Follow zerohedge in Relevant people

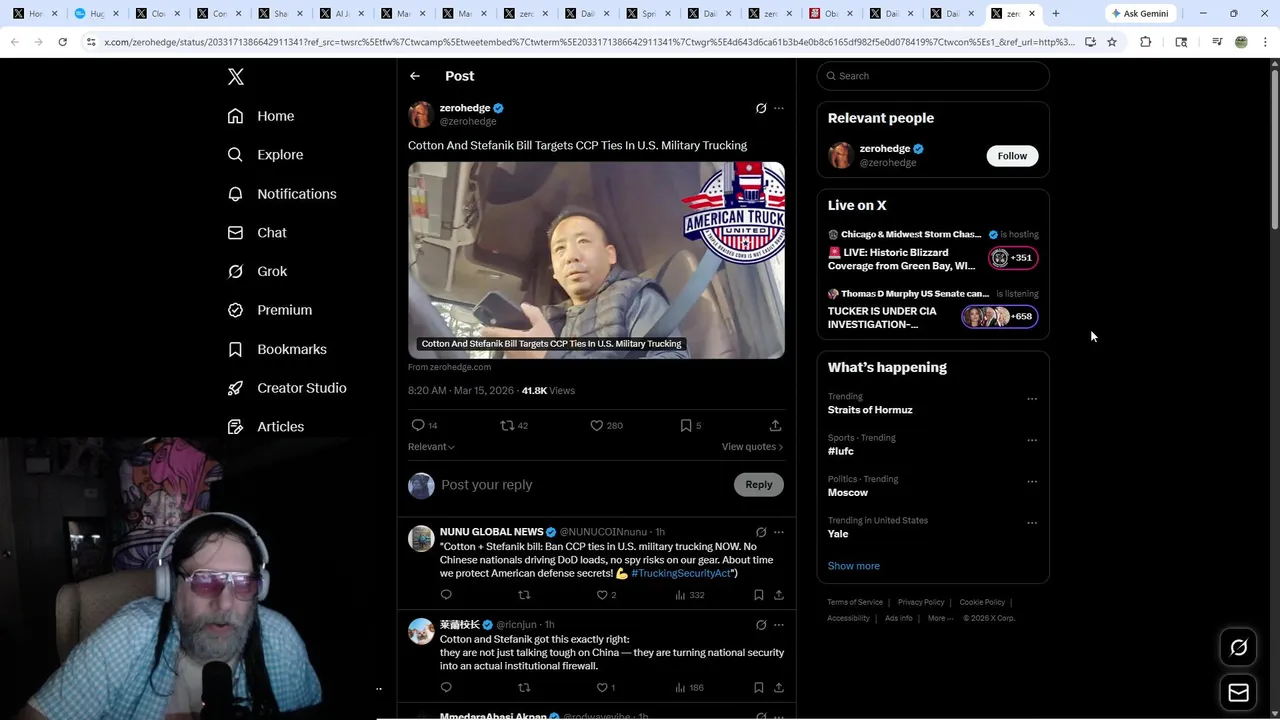click(1012, 156)
